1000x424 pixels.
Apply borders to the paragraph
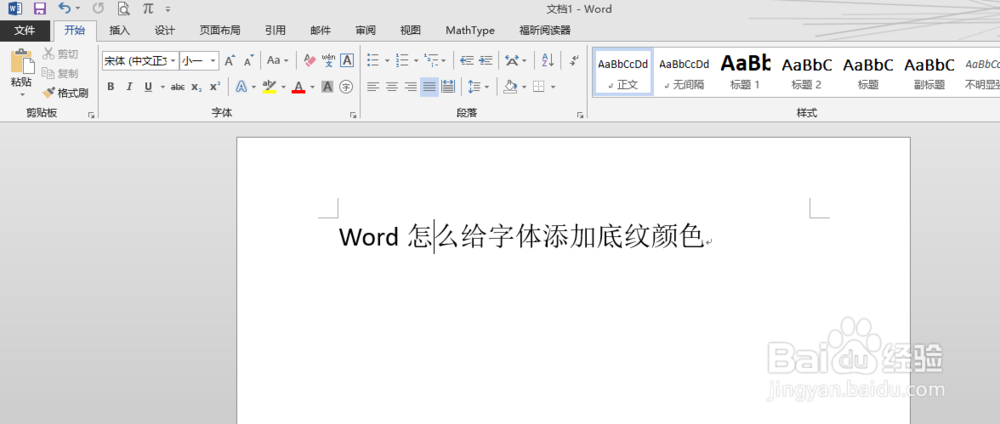(539, 87)
